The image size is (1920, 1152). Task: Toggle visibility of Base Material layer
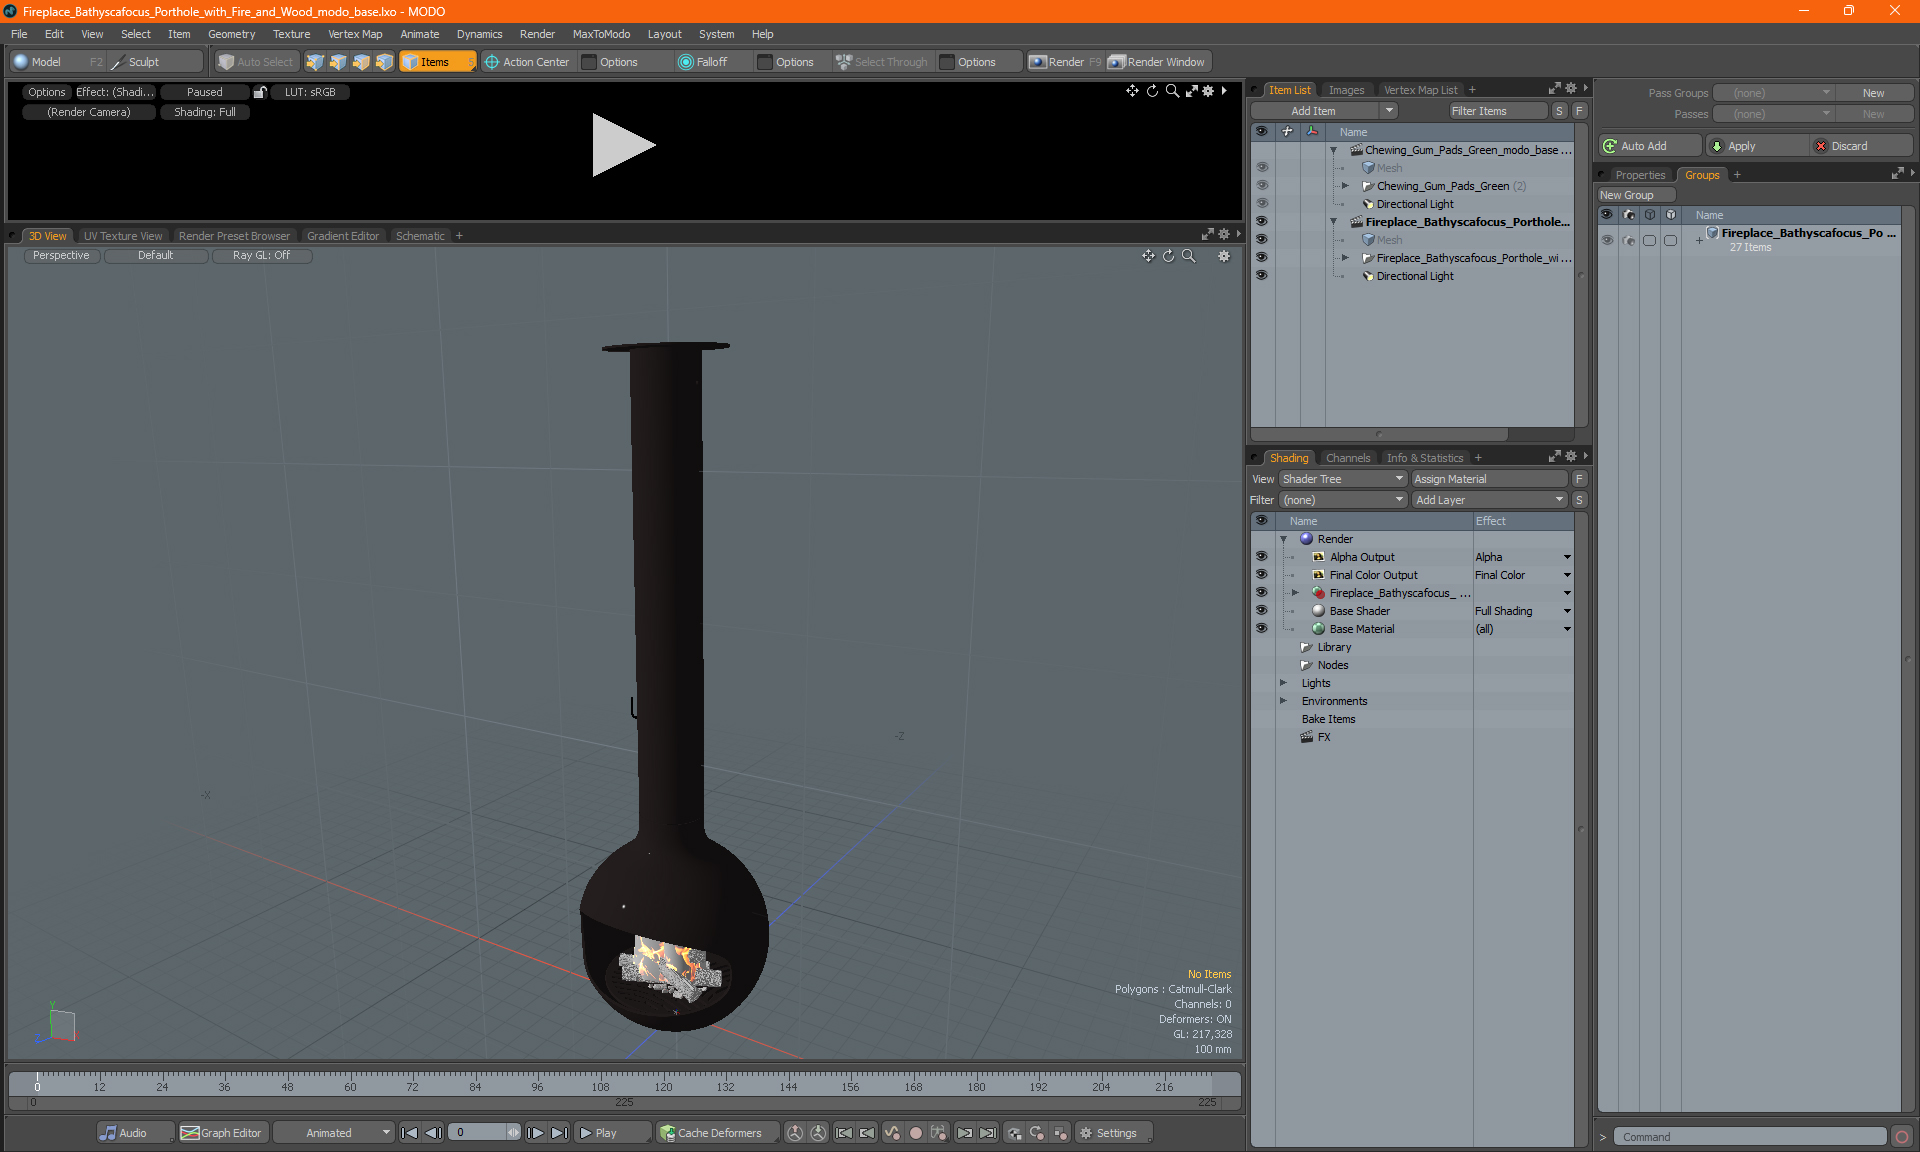click(x=1262, y=629)
